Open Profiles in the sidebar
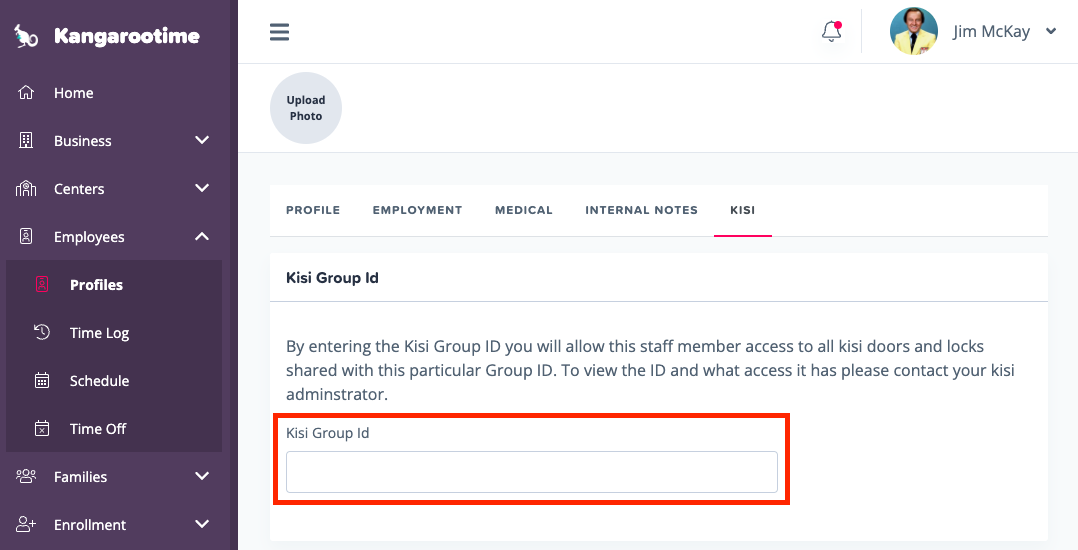 point(96,285)
